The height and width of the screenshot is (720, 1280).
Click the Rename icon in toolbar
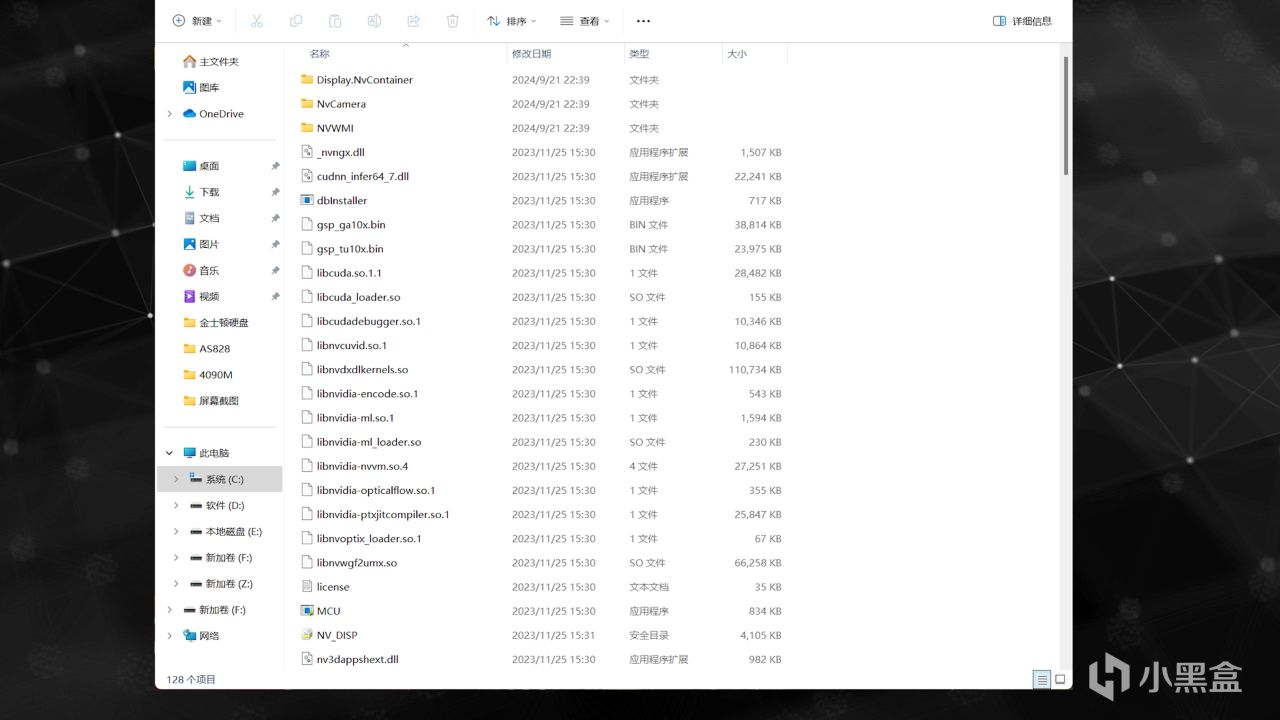(374, 21)
